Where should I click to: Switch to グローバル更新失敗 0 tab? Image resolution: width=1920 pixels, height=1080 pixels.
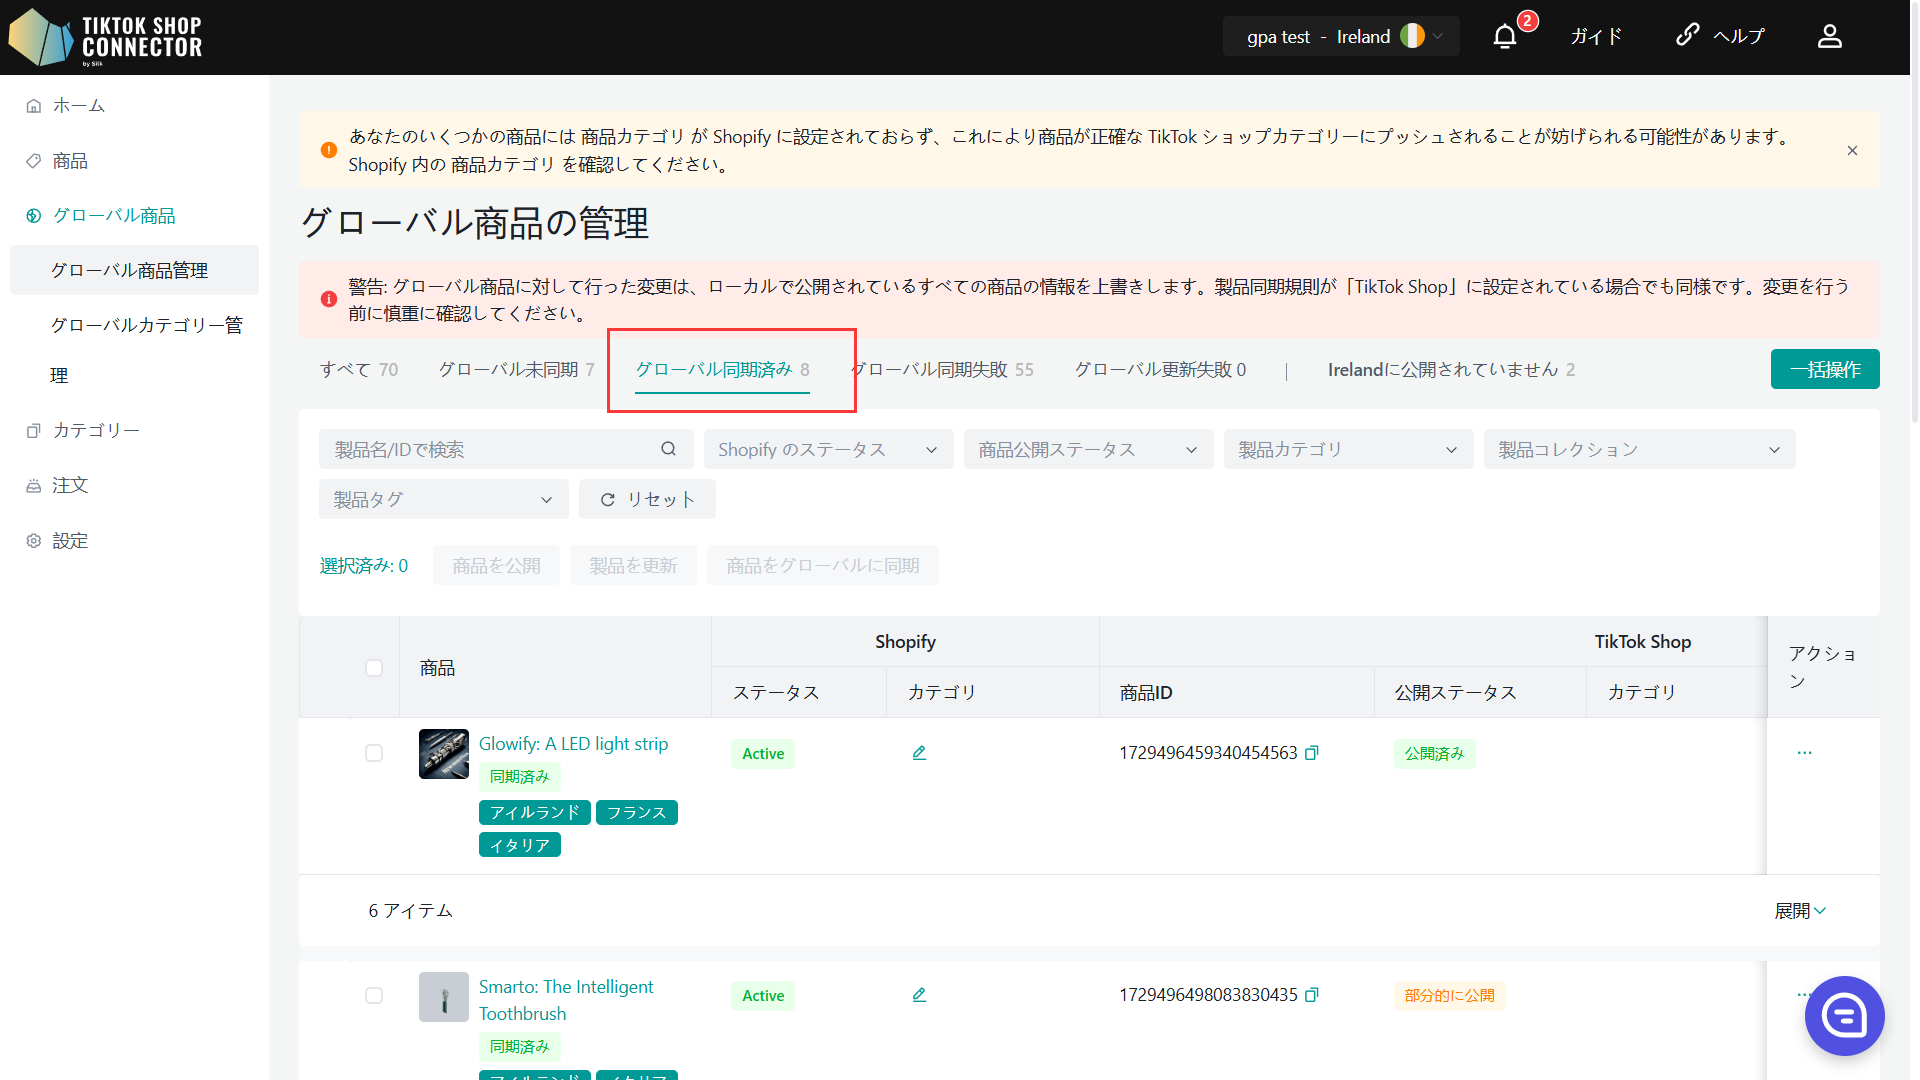click(1160, 370)
